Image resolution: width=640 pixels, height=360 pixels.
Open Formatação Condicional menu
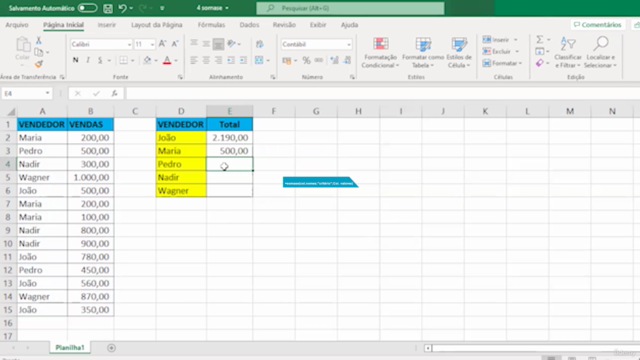[380, 52]
